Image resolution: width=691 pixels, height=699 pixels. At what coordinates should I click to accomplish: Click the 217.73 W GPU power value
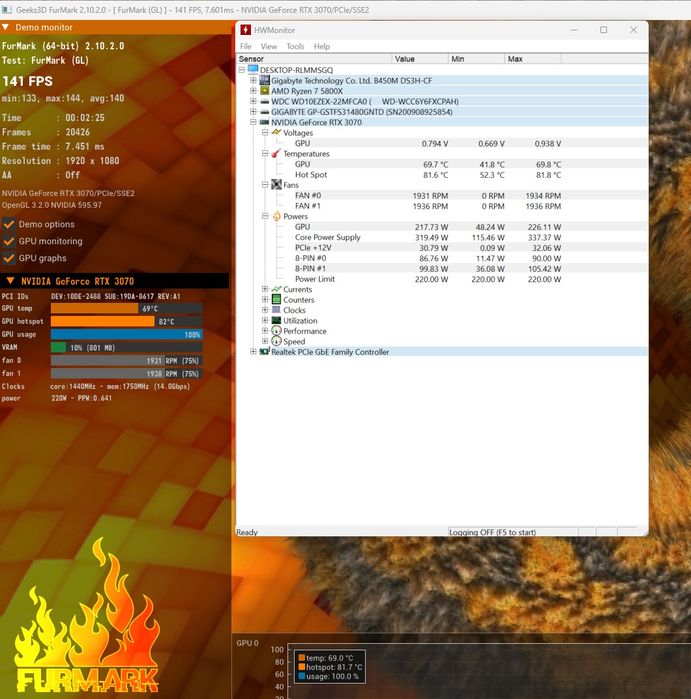click(431, 227)
